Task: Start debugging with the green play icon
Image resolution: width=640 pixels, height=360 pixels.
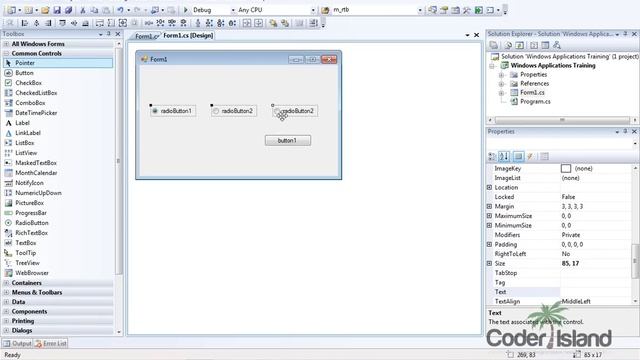Action: tap(185, 10)
